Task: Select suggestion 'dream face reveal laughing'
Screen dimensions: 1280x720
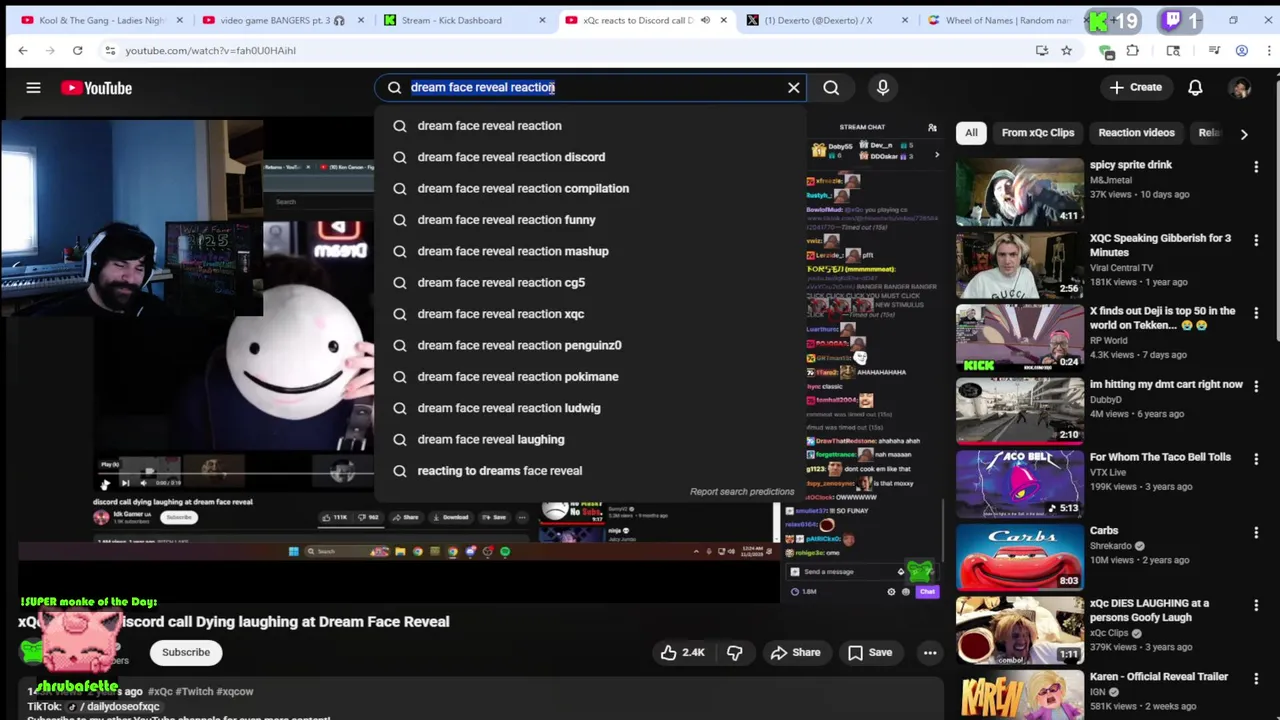Action: (590, 439)
